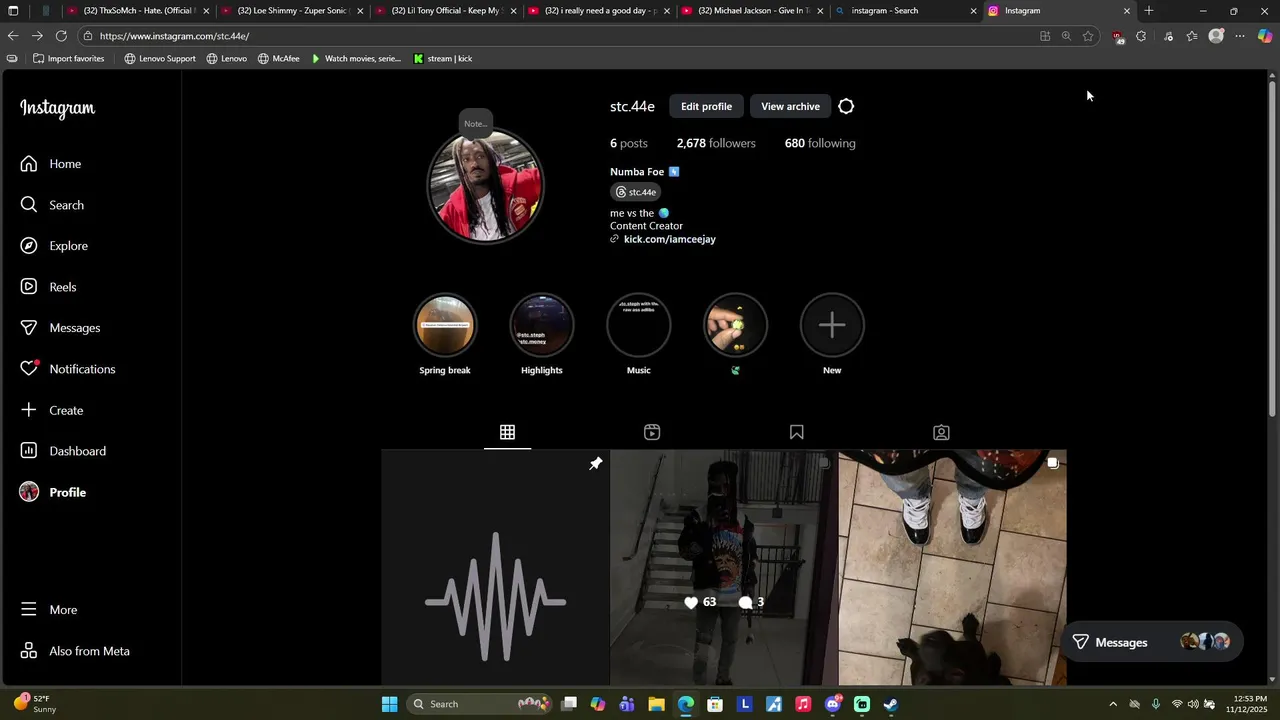Expand Also from Meta menu

(74, 651)
